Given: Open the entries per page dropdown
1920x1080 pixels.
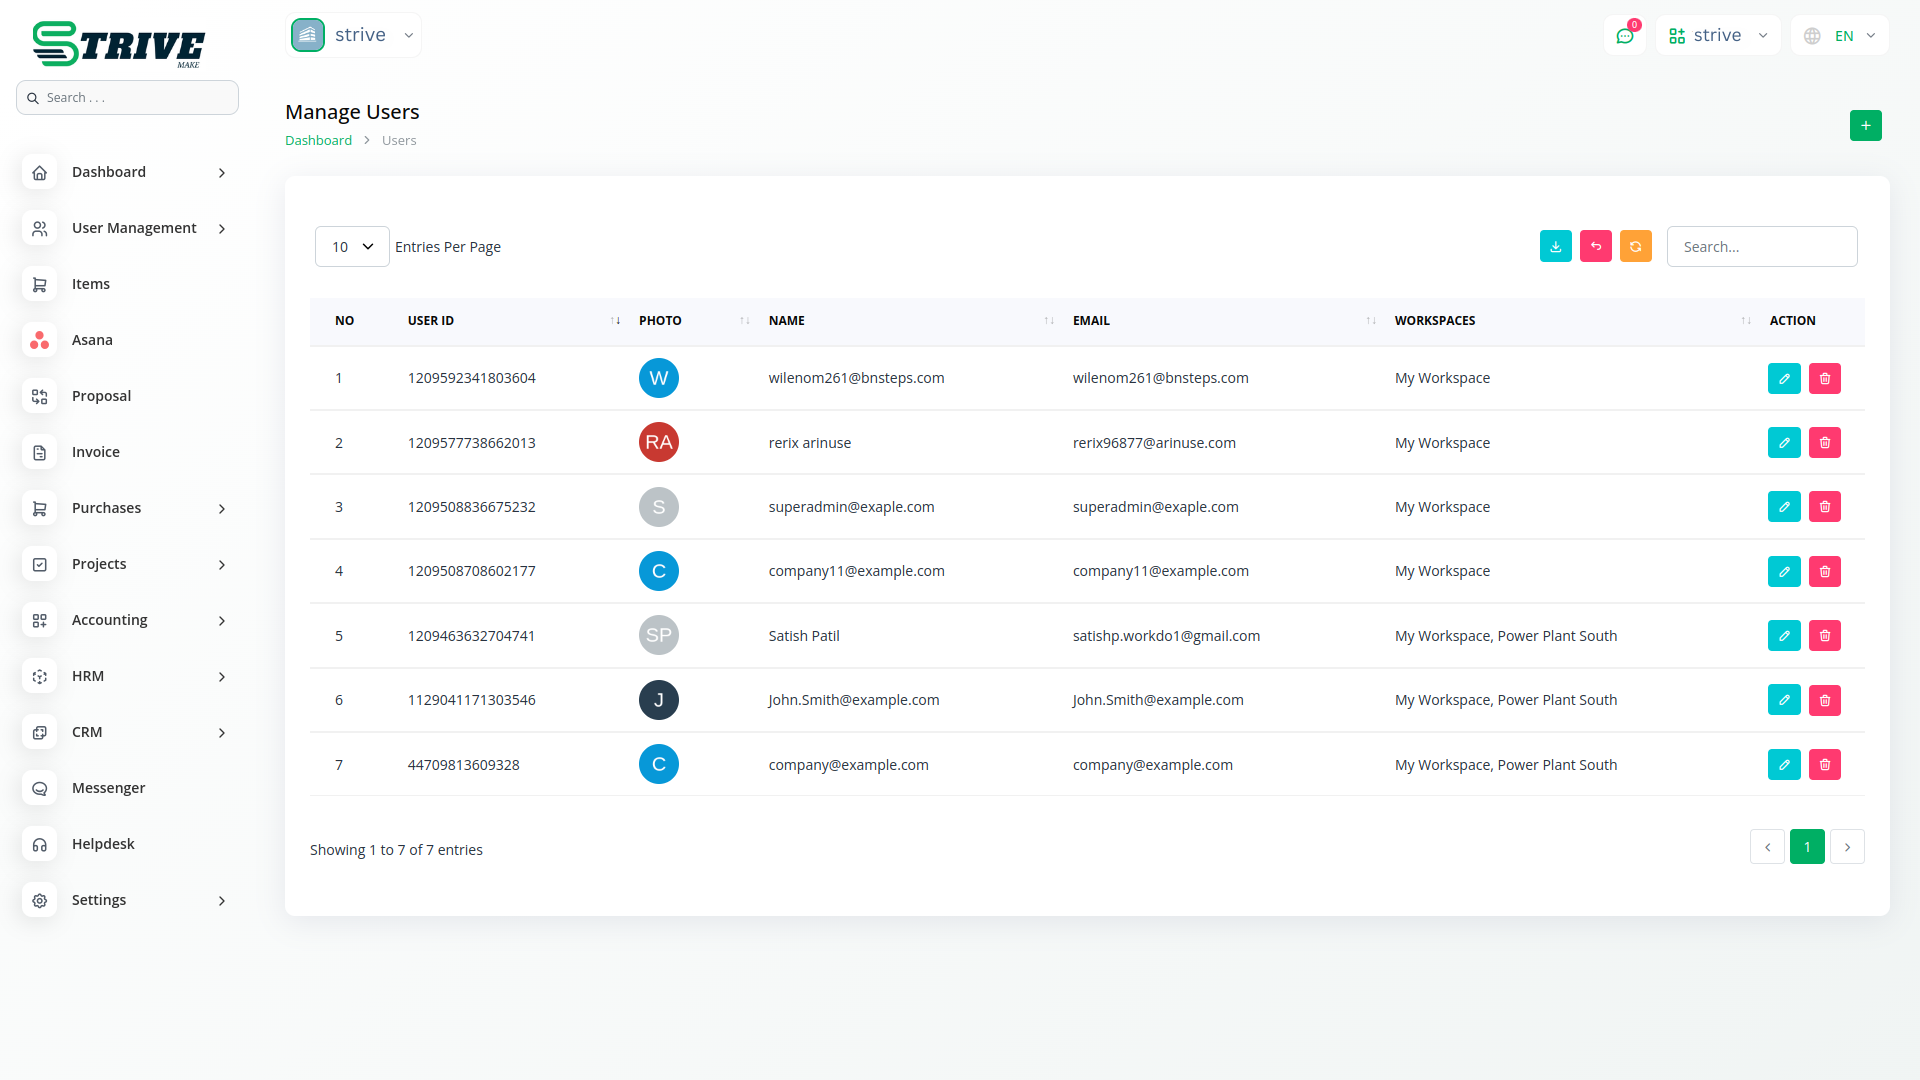Looking at the screenshot, I should (x=352, y=246).
